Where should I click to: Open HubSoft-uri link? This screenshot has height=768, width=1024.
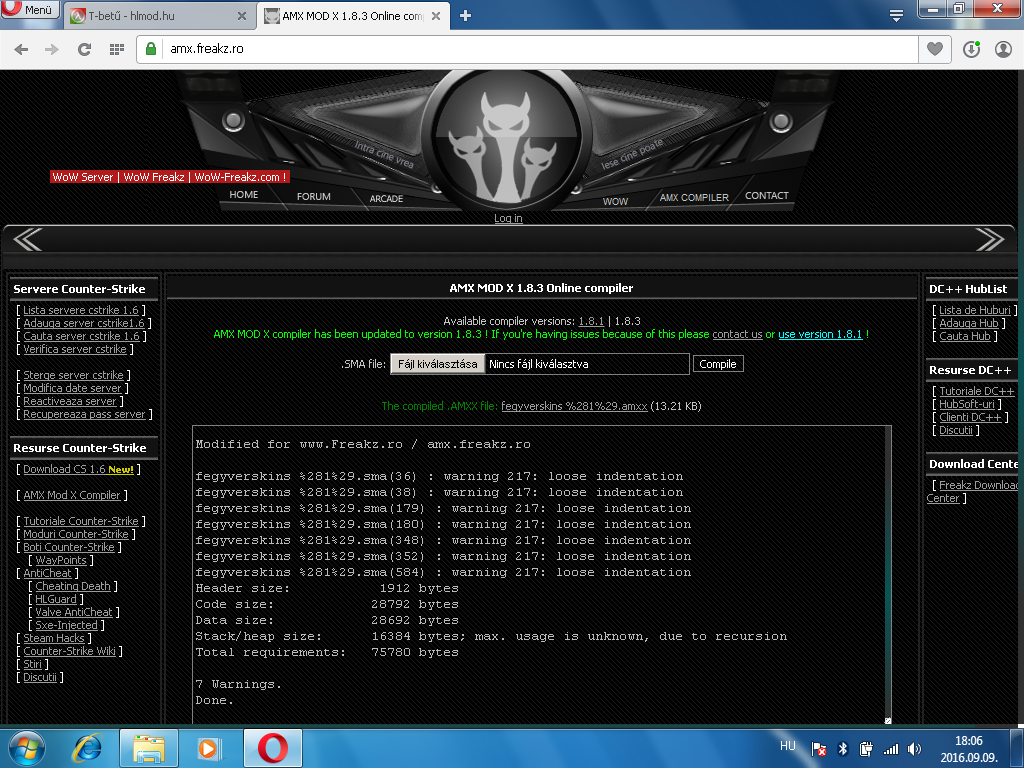(x=967, y=404)
